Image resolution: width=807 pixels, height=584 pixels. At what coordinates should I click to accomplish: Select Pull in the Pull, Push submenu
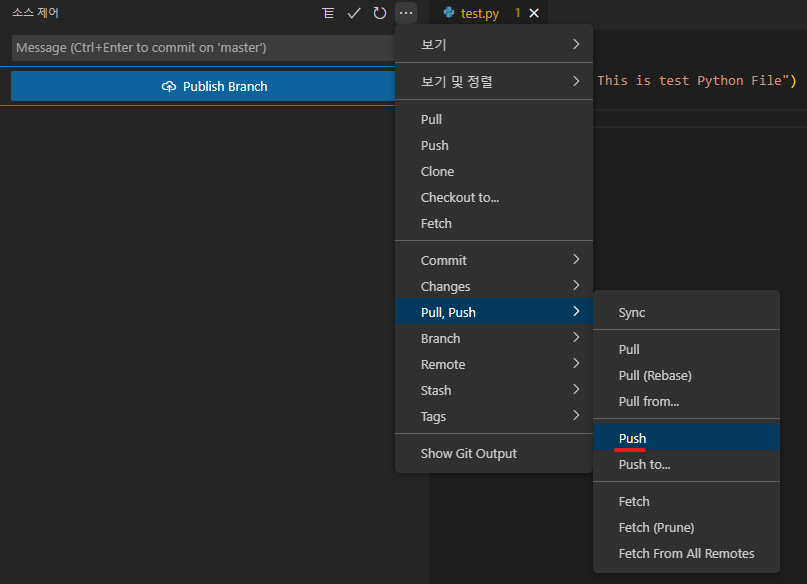[686, 349]
